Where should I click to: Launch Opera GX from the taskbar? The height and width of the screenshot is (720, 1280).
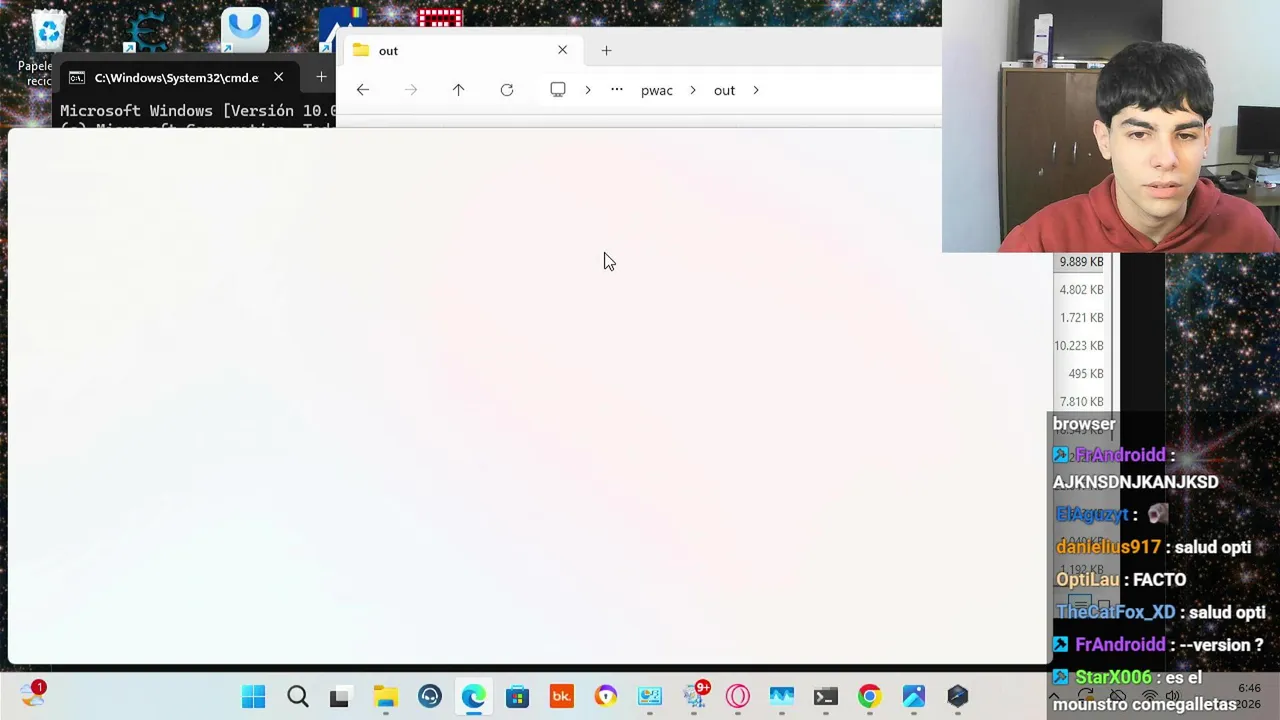point(738,697)
